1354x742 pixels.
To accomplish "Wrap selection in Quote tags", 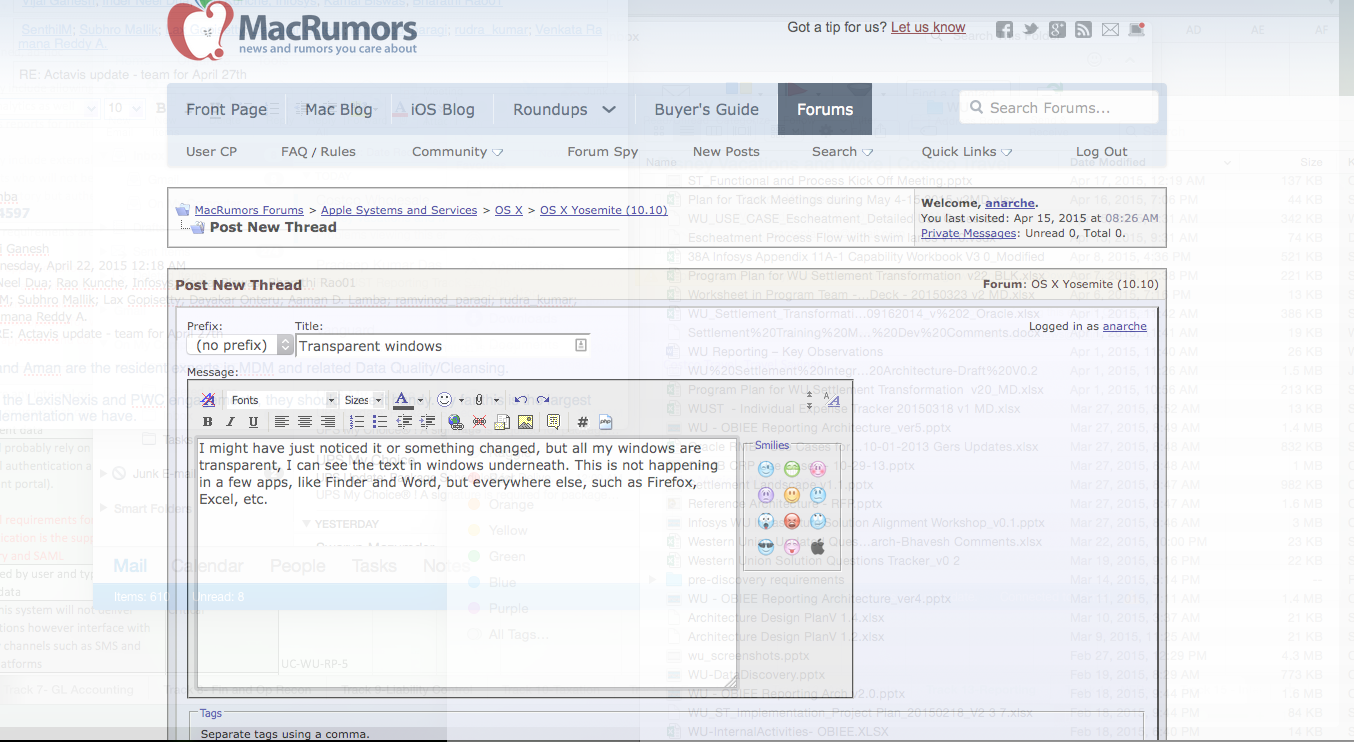I will coord(553,422).
